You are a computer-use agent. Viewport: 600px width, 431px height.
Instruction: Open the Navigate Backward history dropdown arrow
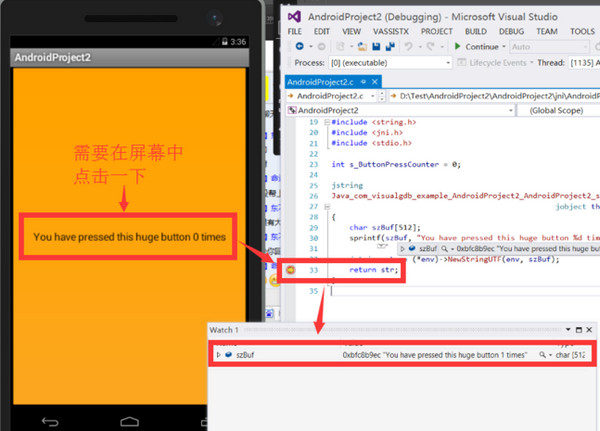pyautogui.click(x=311, y=47)
